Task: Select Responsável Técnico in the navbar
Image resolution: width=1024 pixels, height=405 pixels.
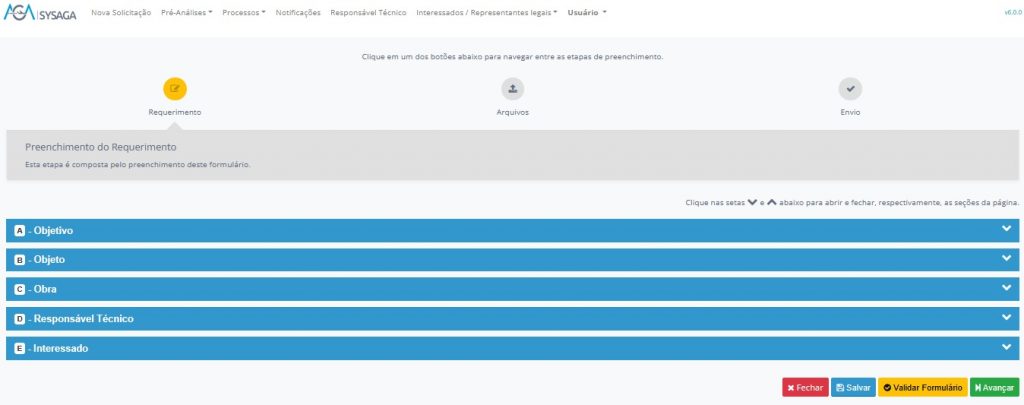Action: click(368, 13)
